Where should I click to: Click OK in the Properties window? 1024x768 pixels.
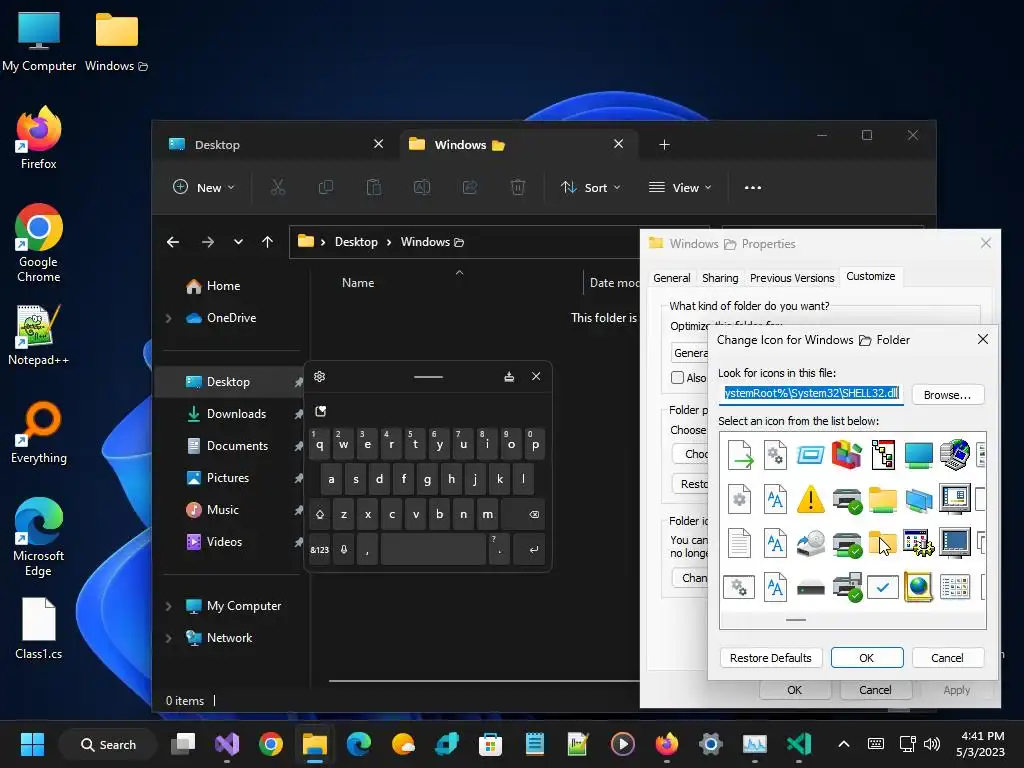click(x=794, y=690)
